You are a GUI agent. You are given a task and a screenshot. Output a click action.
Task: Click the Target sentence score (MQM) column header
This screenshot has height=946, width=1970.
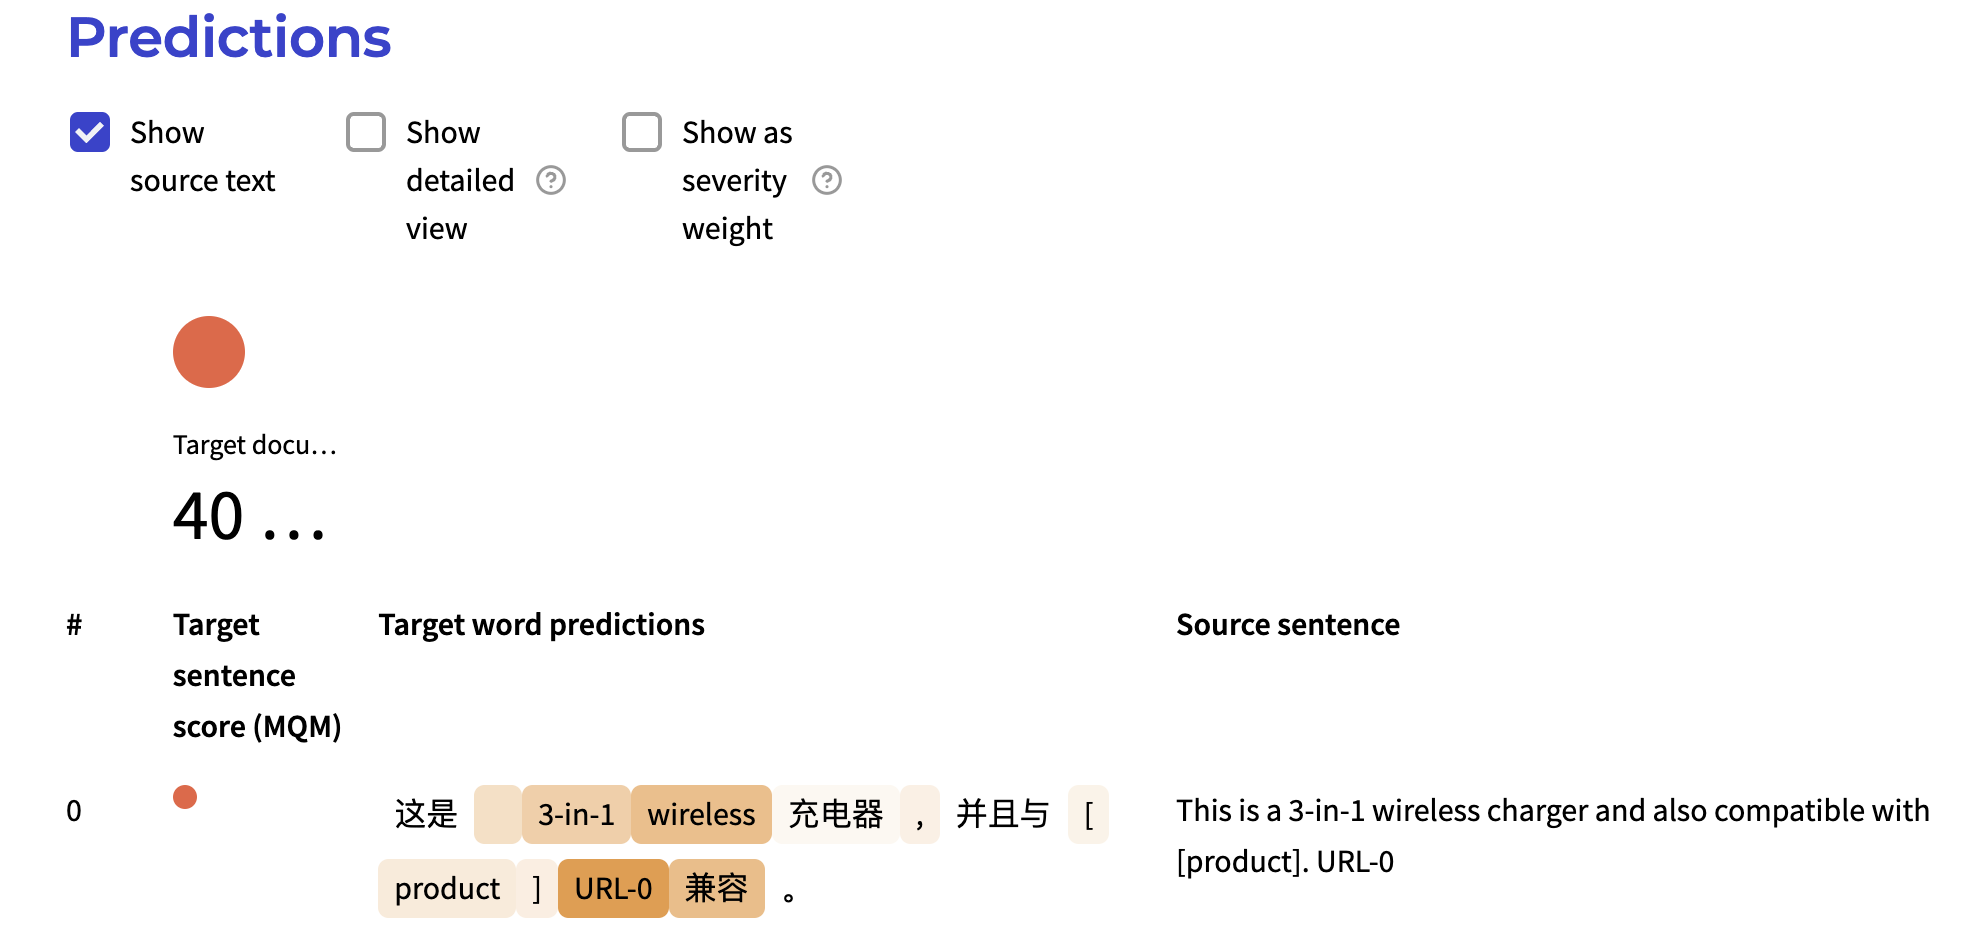pos(256,675)
